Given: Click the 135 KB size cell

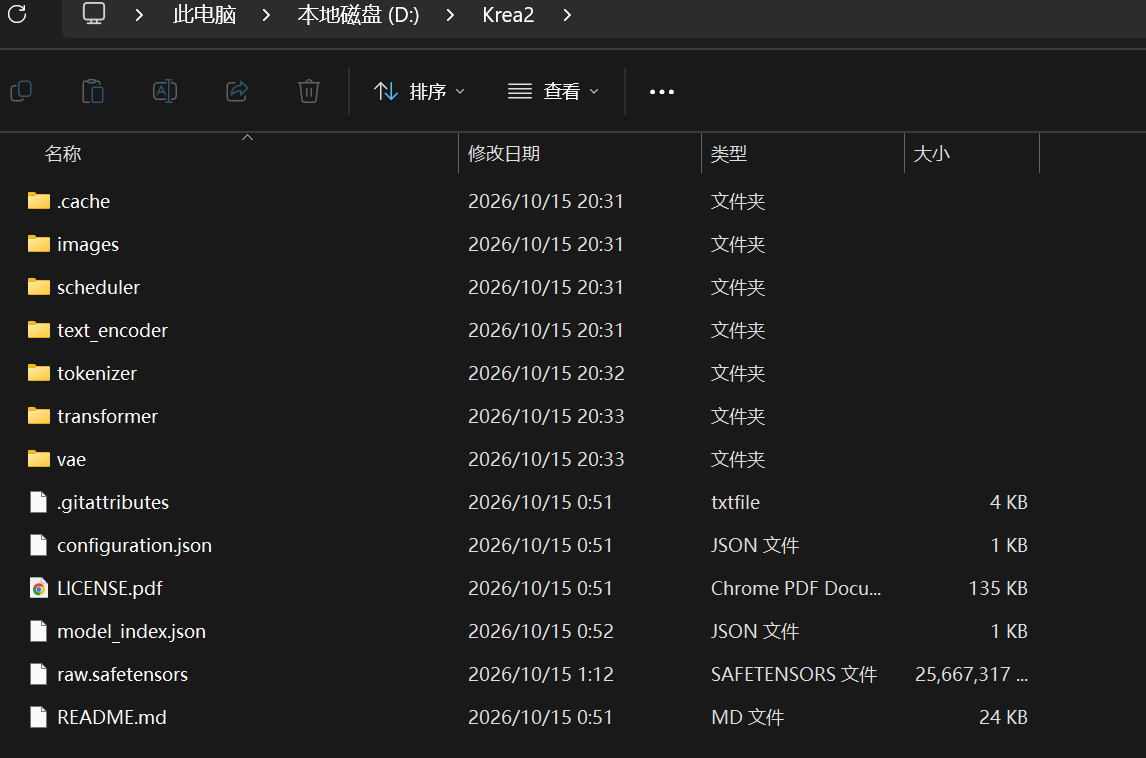Looking at the screenshot, I should click(998, 588).
